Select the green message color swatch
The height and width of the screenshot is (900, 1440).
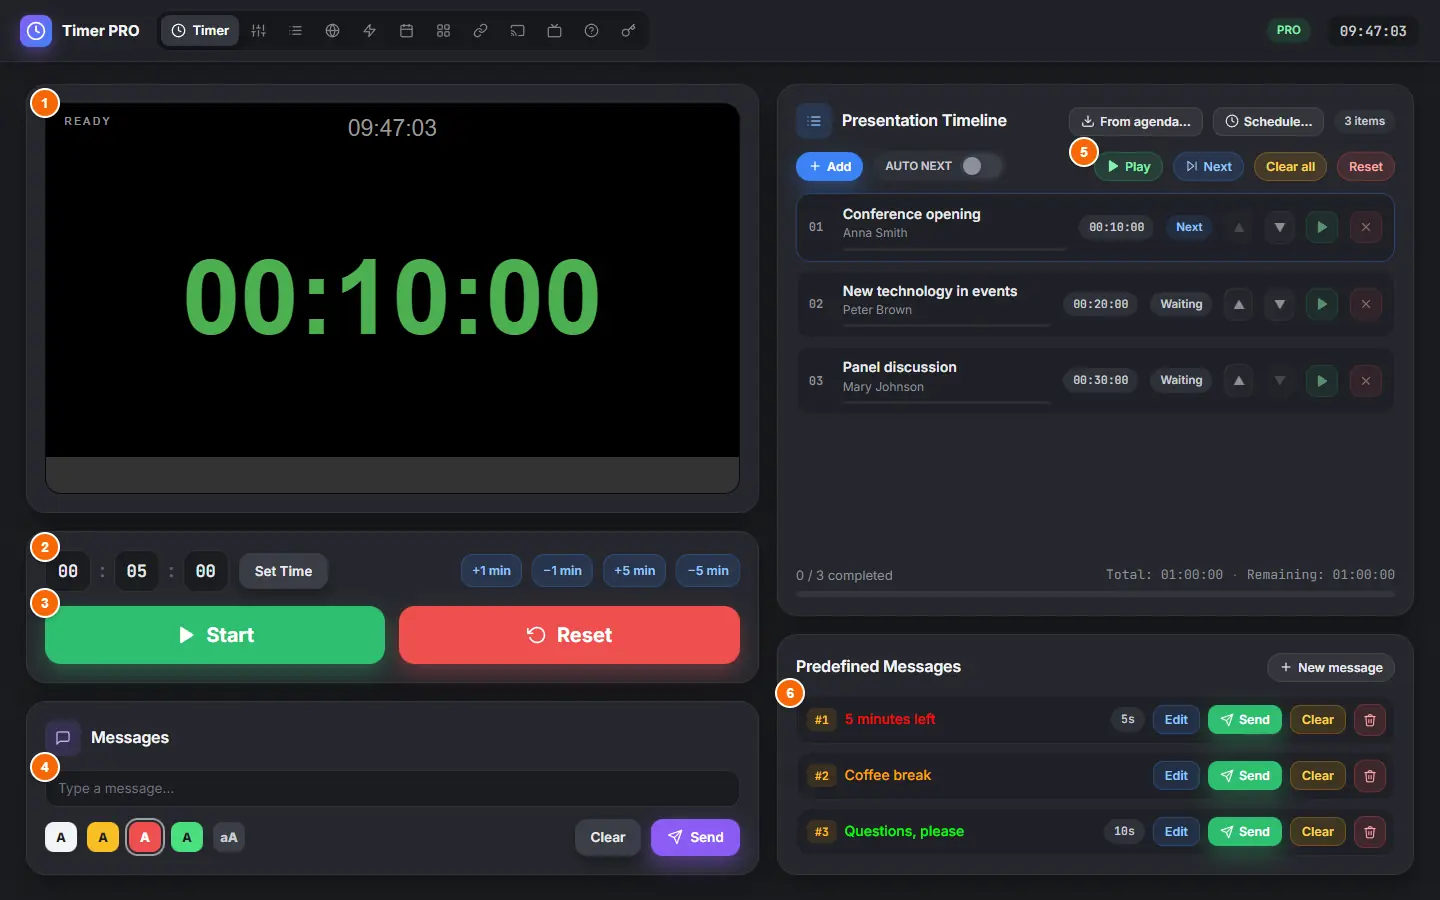(x=187, y=837)
